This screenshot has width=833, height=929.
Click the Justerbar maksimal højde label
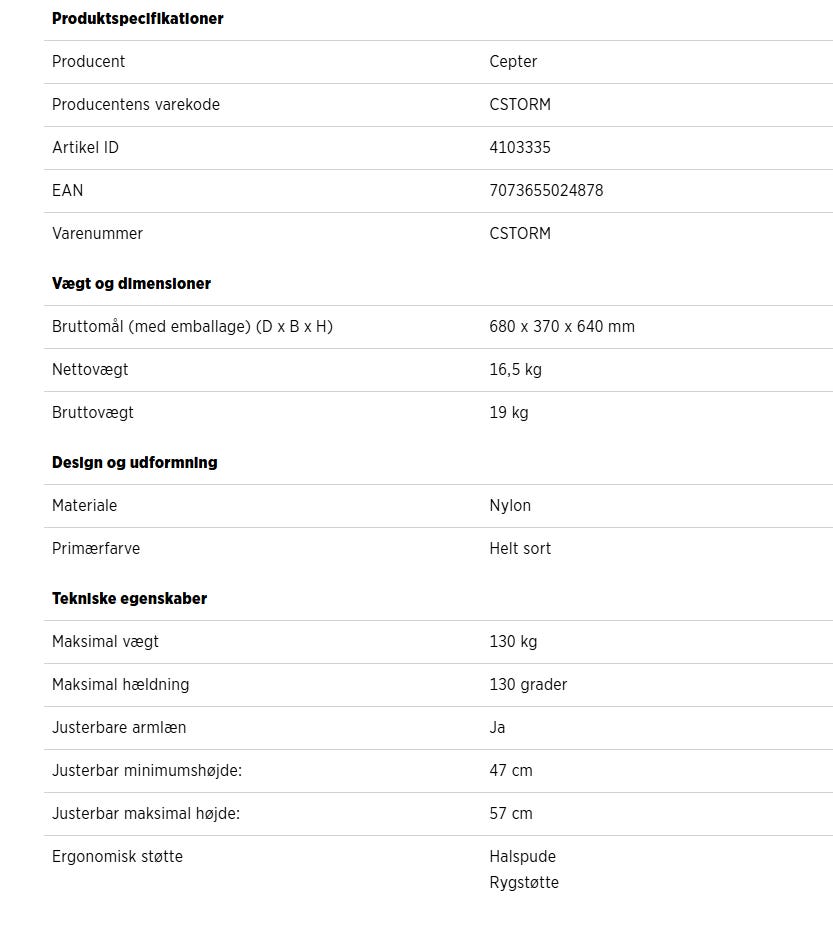[146, 814]
